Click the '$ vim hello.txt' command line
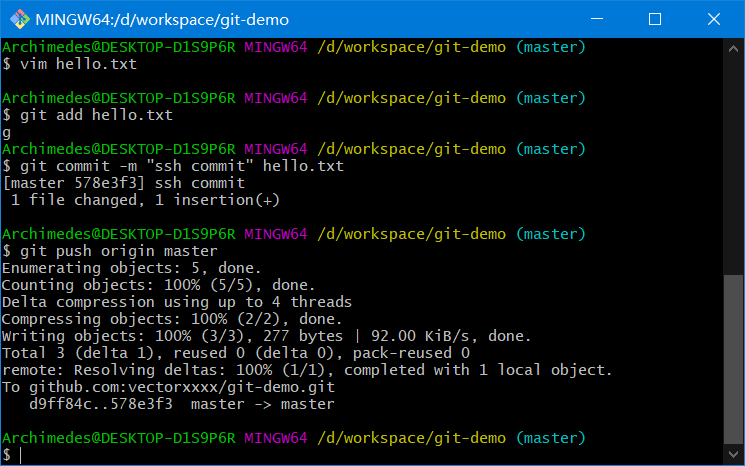This screenshot has height=466, width=745. 69,64
